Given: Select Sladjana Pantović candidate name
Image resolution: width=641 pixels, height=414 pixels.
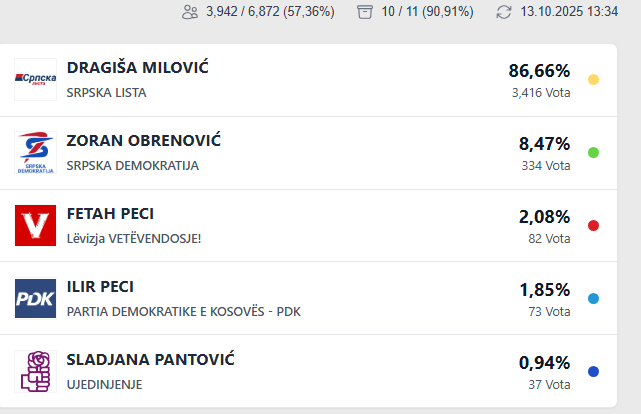Looking at the screenshot, I should coord(150,360).
